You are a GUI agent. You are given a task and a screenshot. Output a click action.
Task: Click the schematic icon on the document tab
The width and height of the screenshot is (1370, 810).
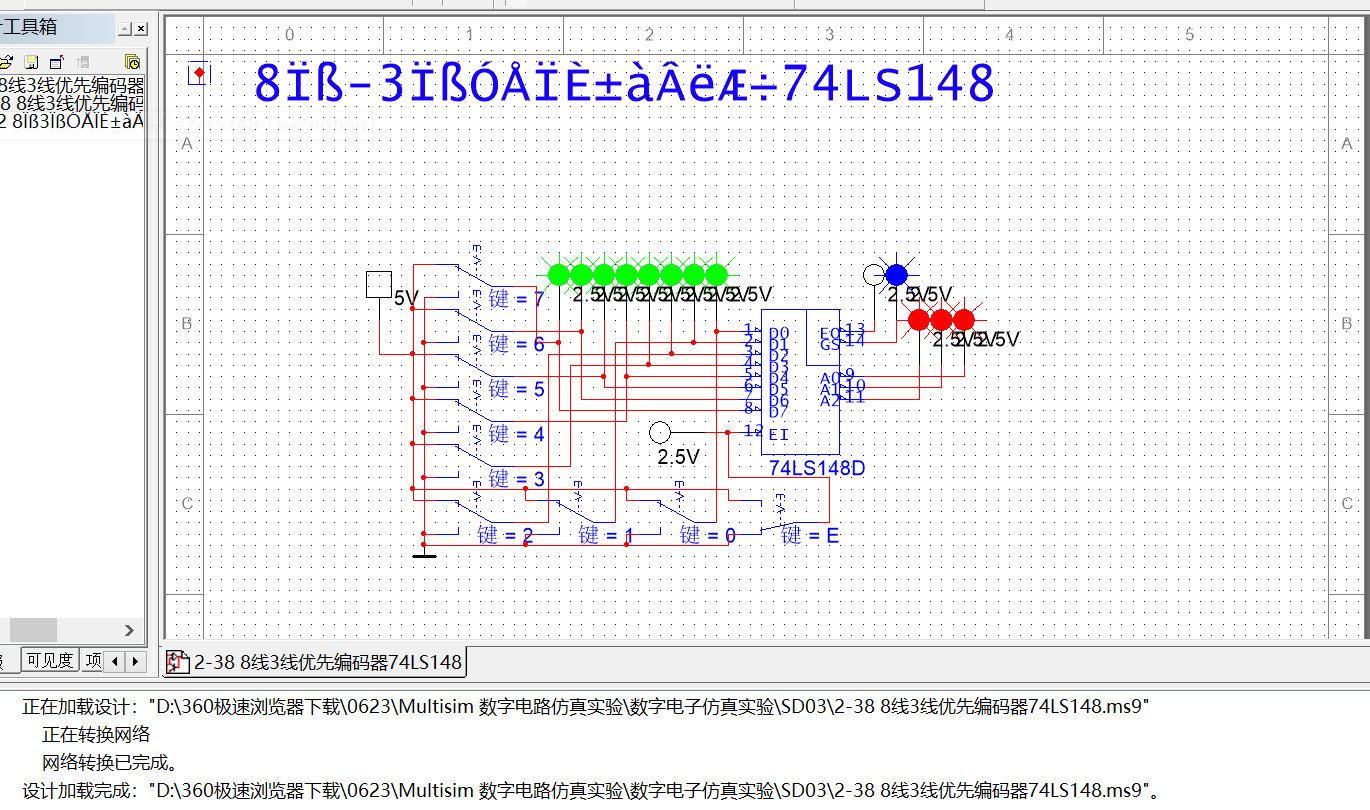tap(178, 662)
